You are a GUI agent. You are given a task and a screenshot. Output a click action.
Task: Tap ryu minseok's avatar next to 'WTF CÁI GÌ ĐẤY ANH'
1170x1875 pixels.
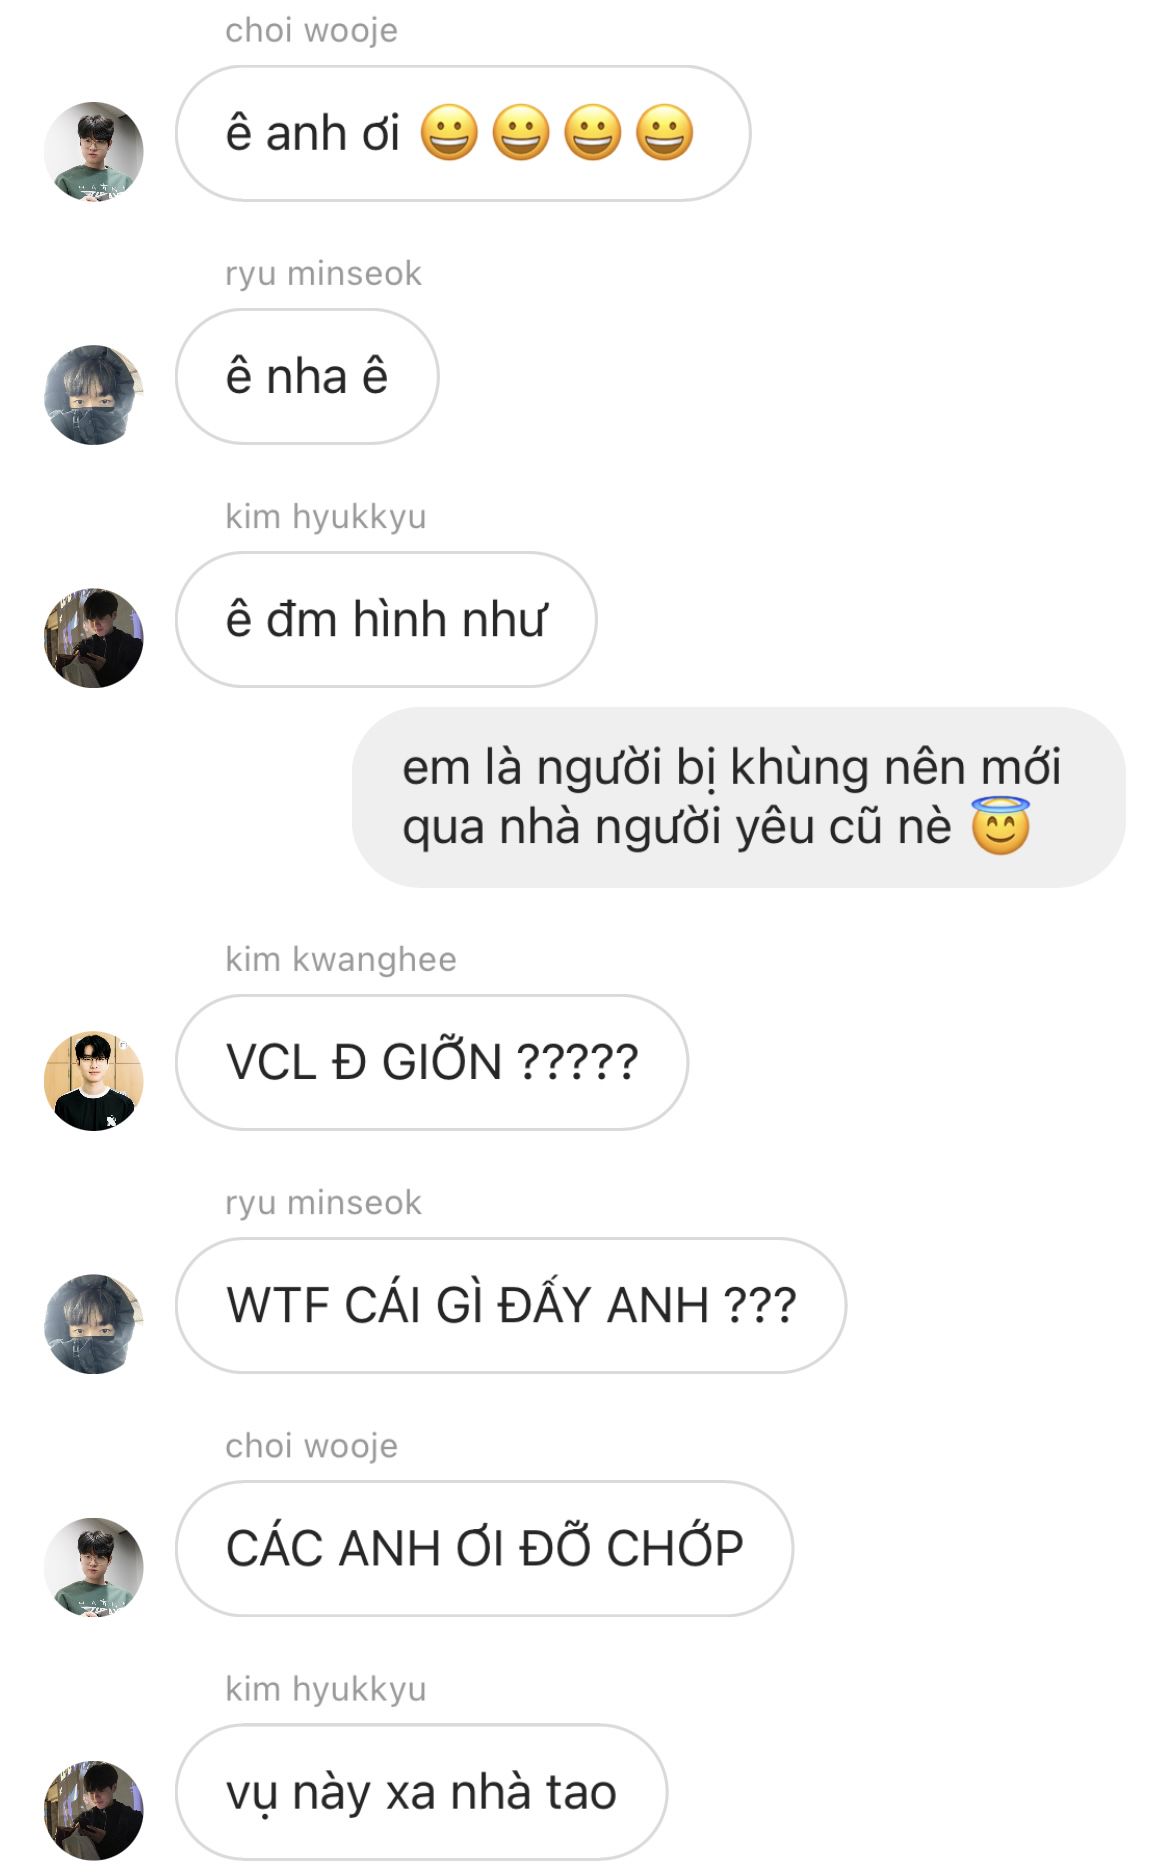(x=94, y=1323)
